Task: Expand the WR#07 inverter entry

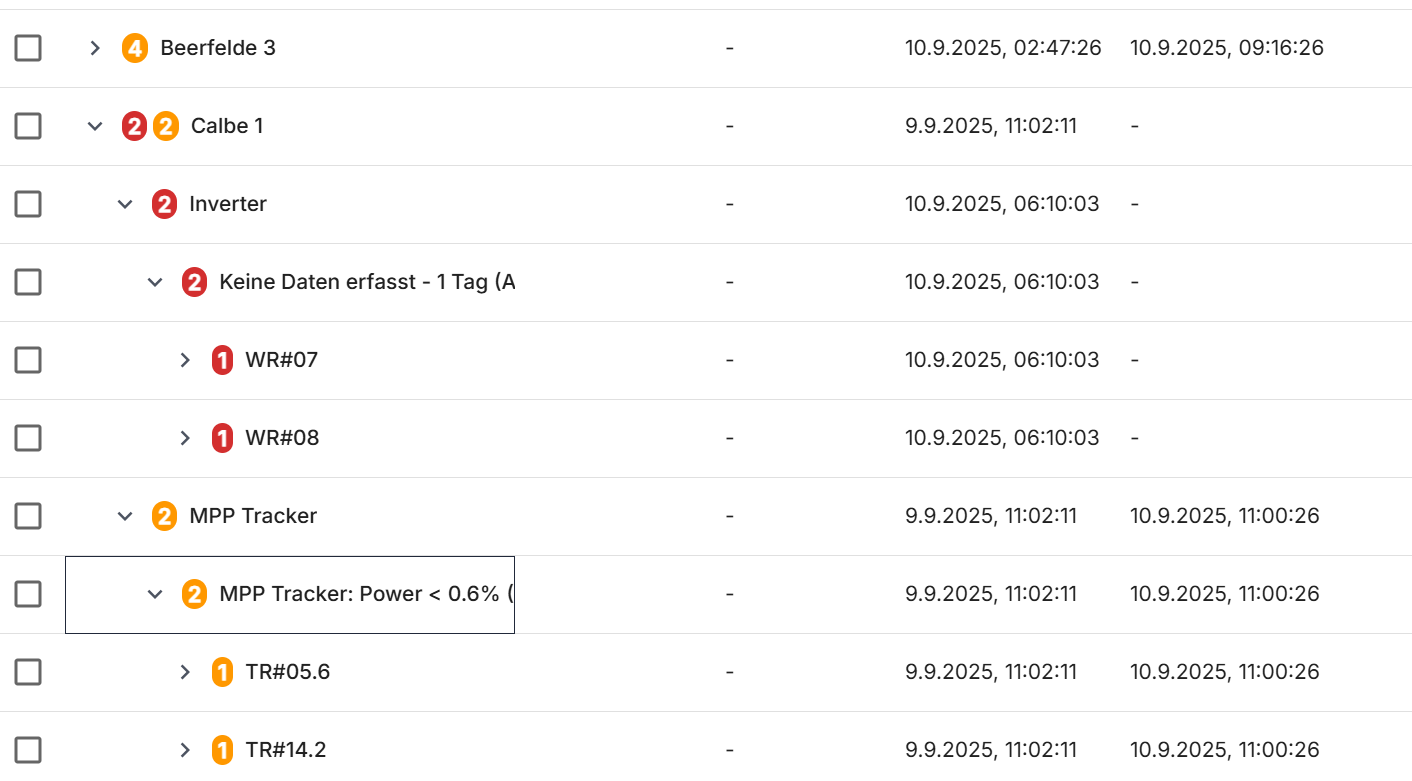Action: pos(185,360)
